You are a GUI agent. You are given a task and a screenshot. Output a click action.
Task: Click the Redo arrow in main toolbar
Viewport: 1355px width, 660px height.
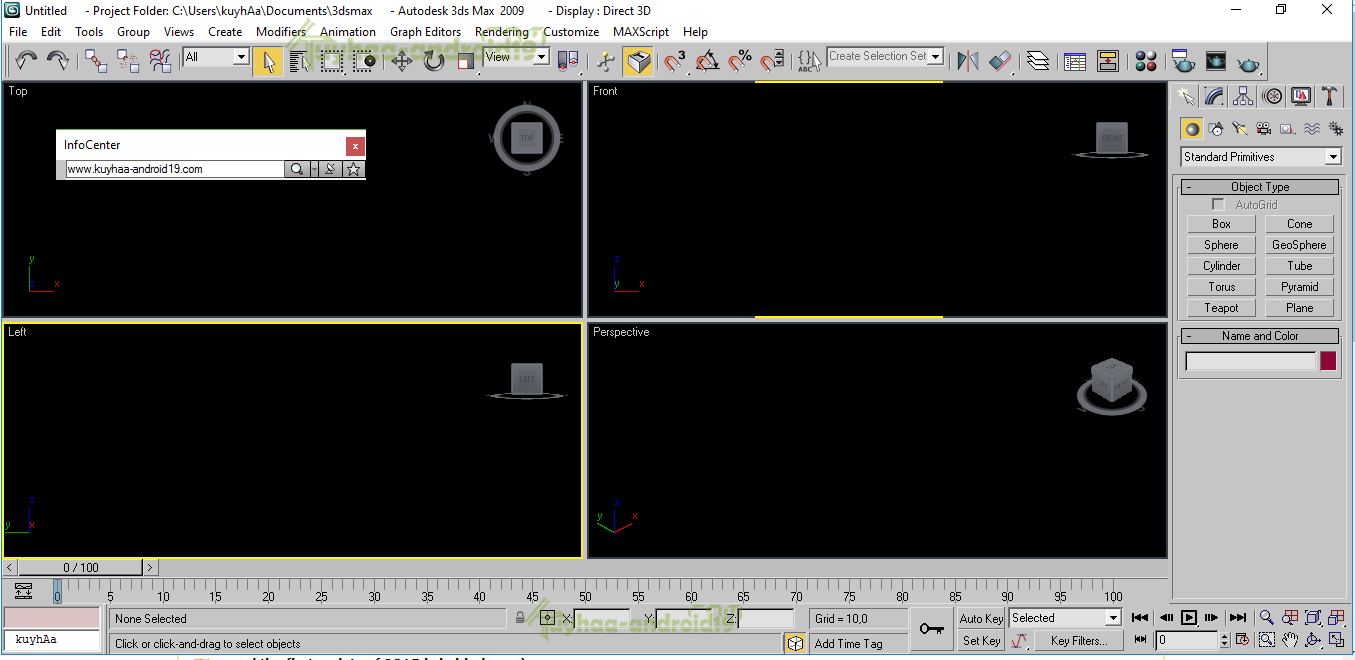coord(58,61)
